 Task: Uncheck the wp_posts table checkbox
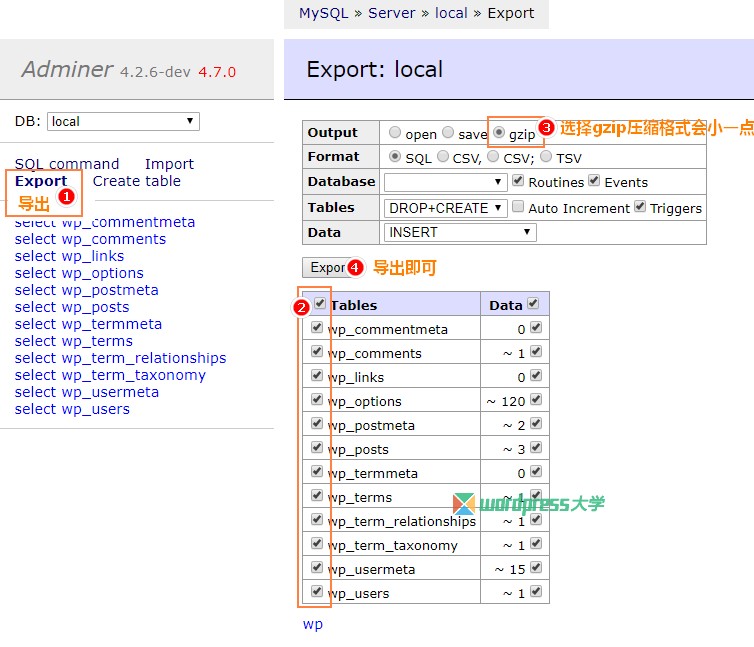pyautogui.click(x=316, y=447)
